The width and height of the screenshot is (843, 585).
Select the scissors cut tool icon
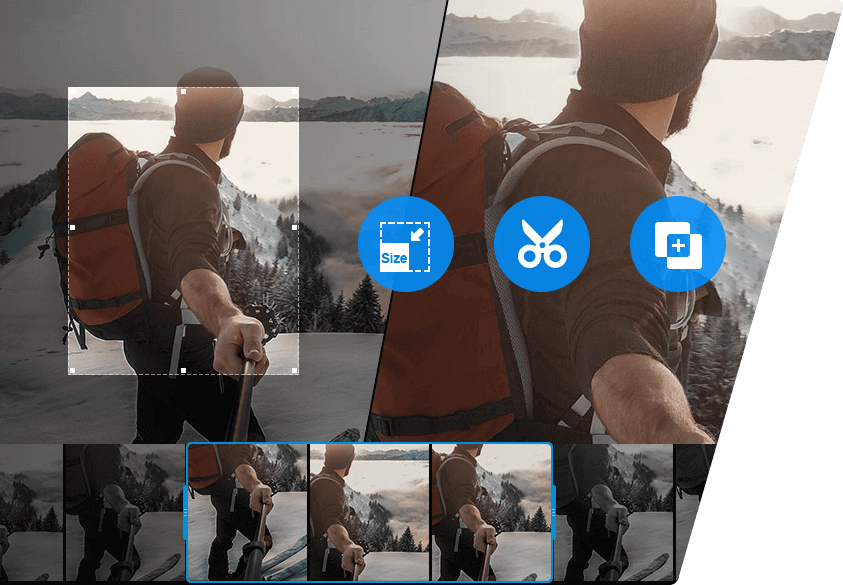point(542,244)
